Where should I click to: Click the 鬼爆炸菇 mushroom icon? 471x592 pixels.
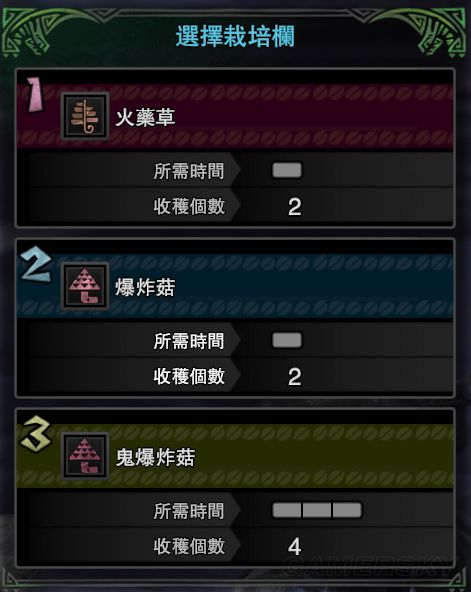pyautogui.click(x=85, y=456)
